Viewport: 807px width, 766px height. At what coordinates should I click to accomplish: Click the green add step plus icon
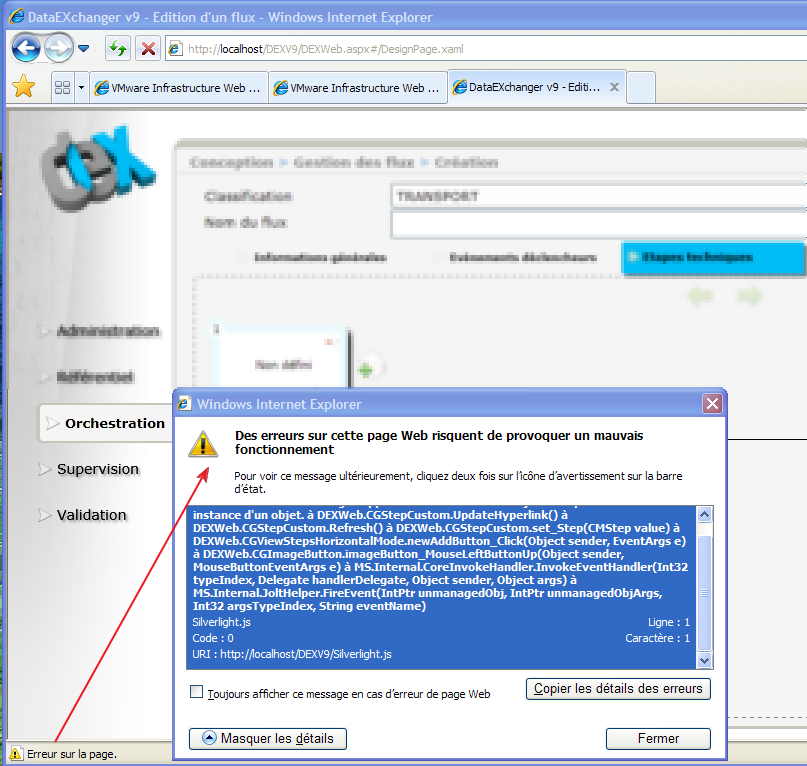click(x=365, y=369)
